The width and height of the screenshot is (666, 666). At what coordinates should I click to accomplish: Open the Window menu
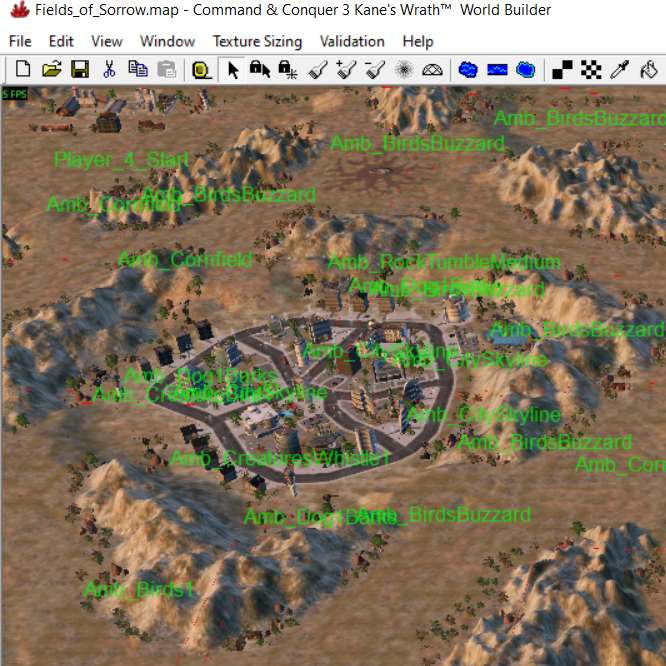point(167,41)
